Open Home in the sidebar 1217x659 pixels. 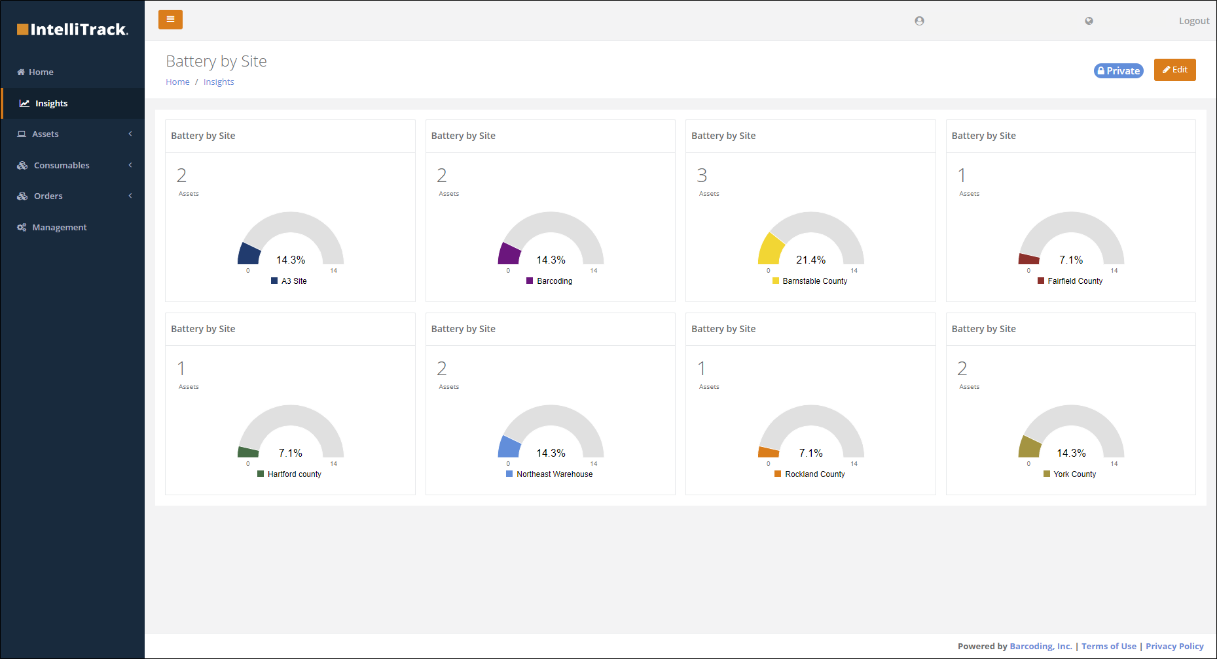72,72
